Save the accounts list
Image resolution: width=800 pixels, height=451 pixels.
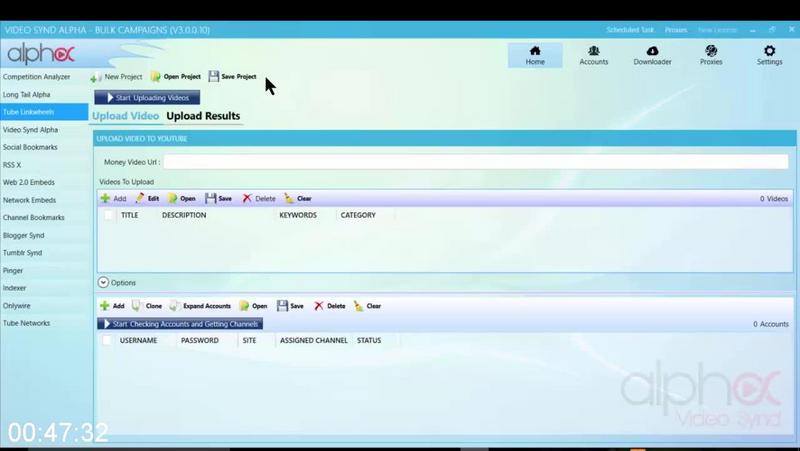(290, 306)
